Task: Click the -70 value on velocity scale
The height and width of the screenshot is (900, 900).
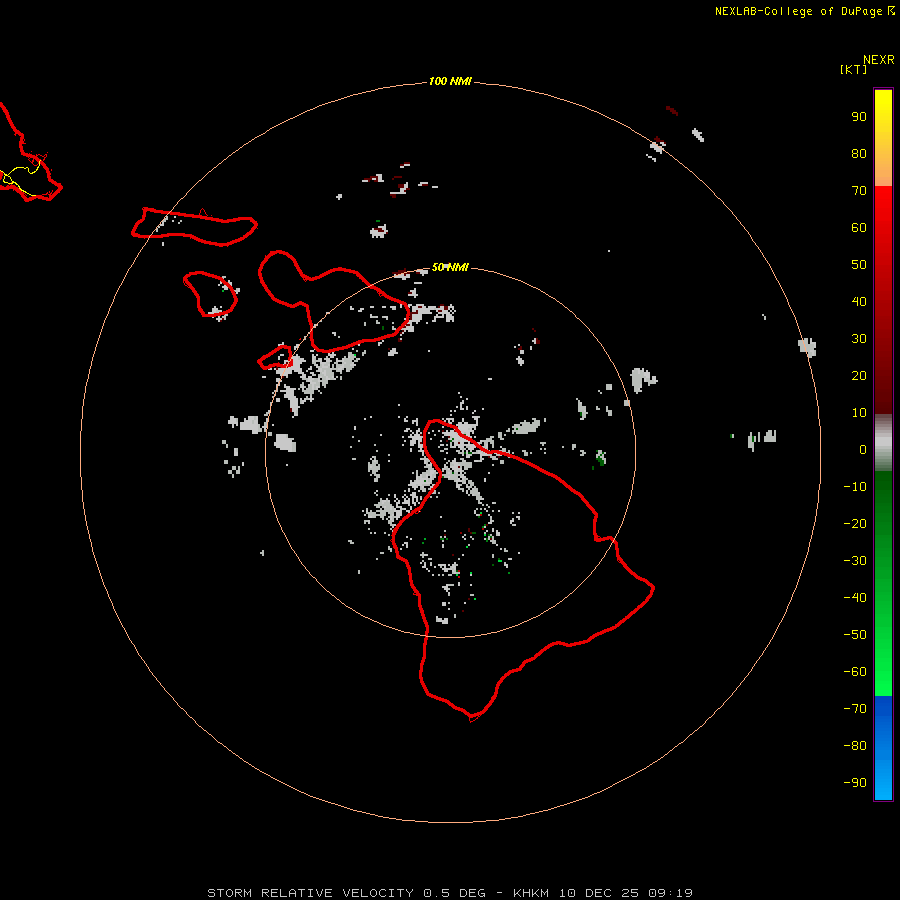Action: click(855, 709)
